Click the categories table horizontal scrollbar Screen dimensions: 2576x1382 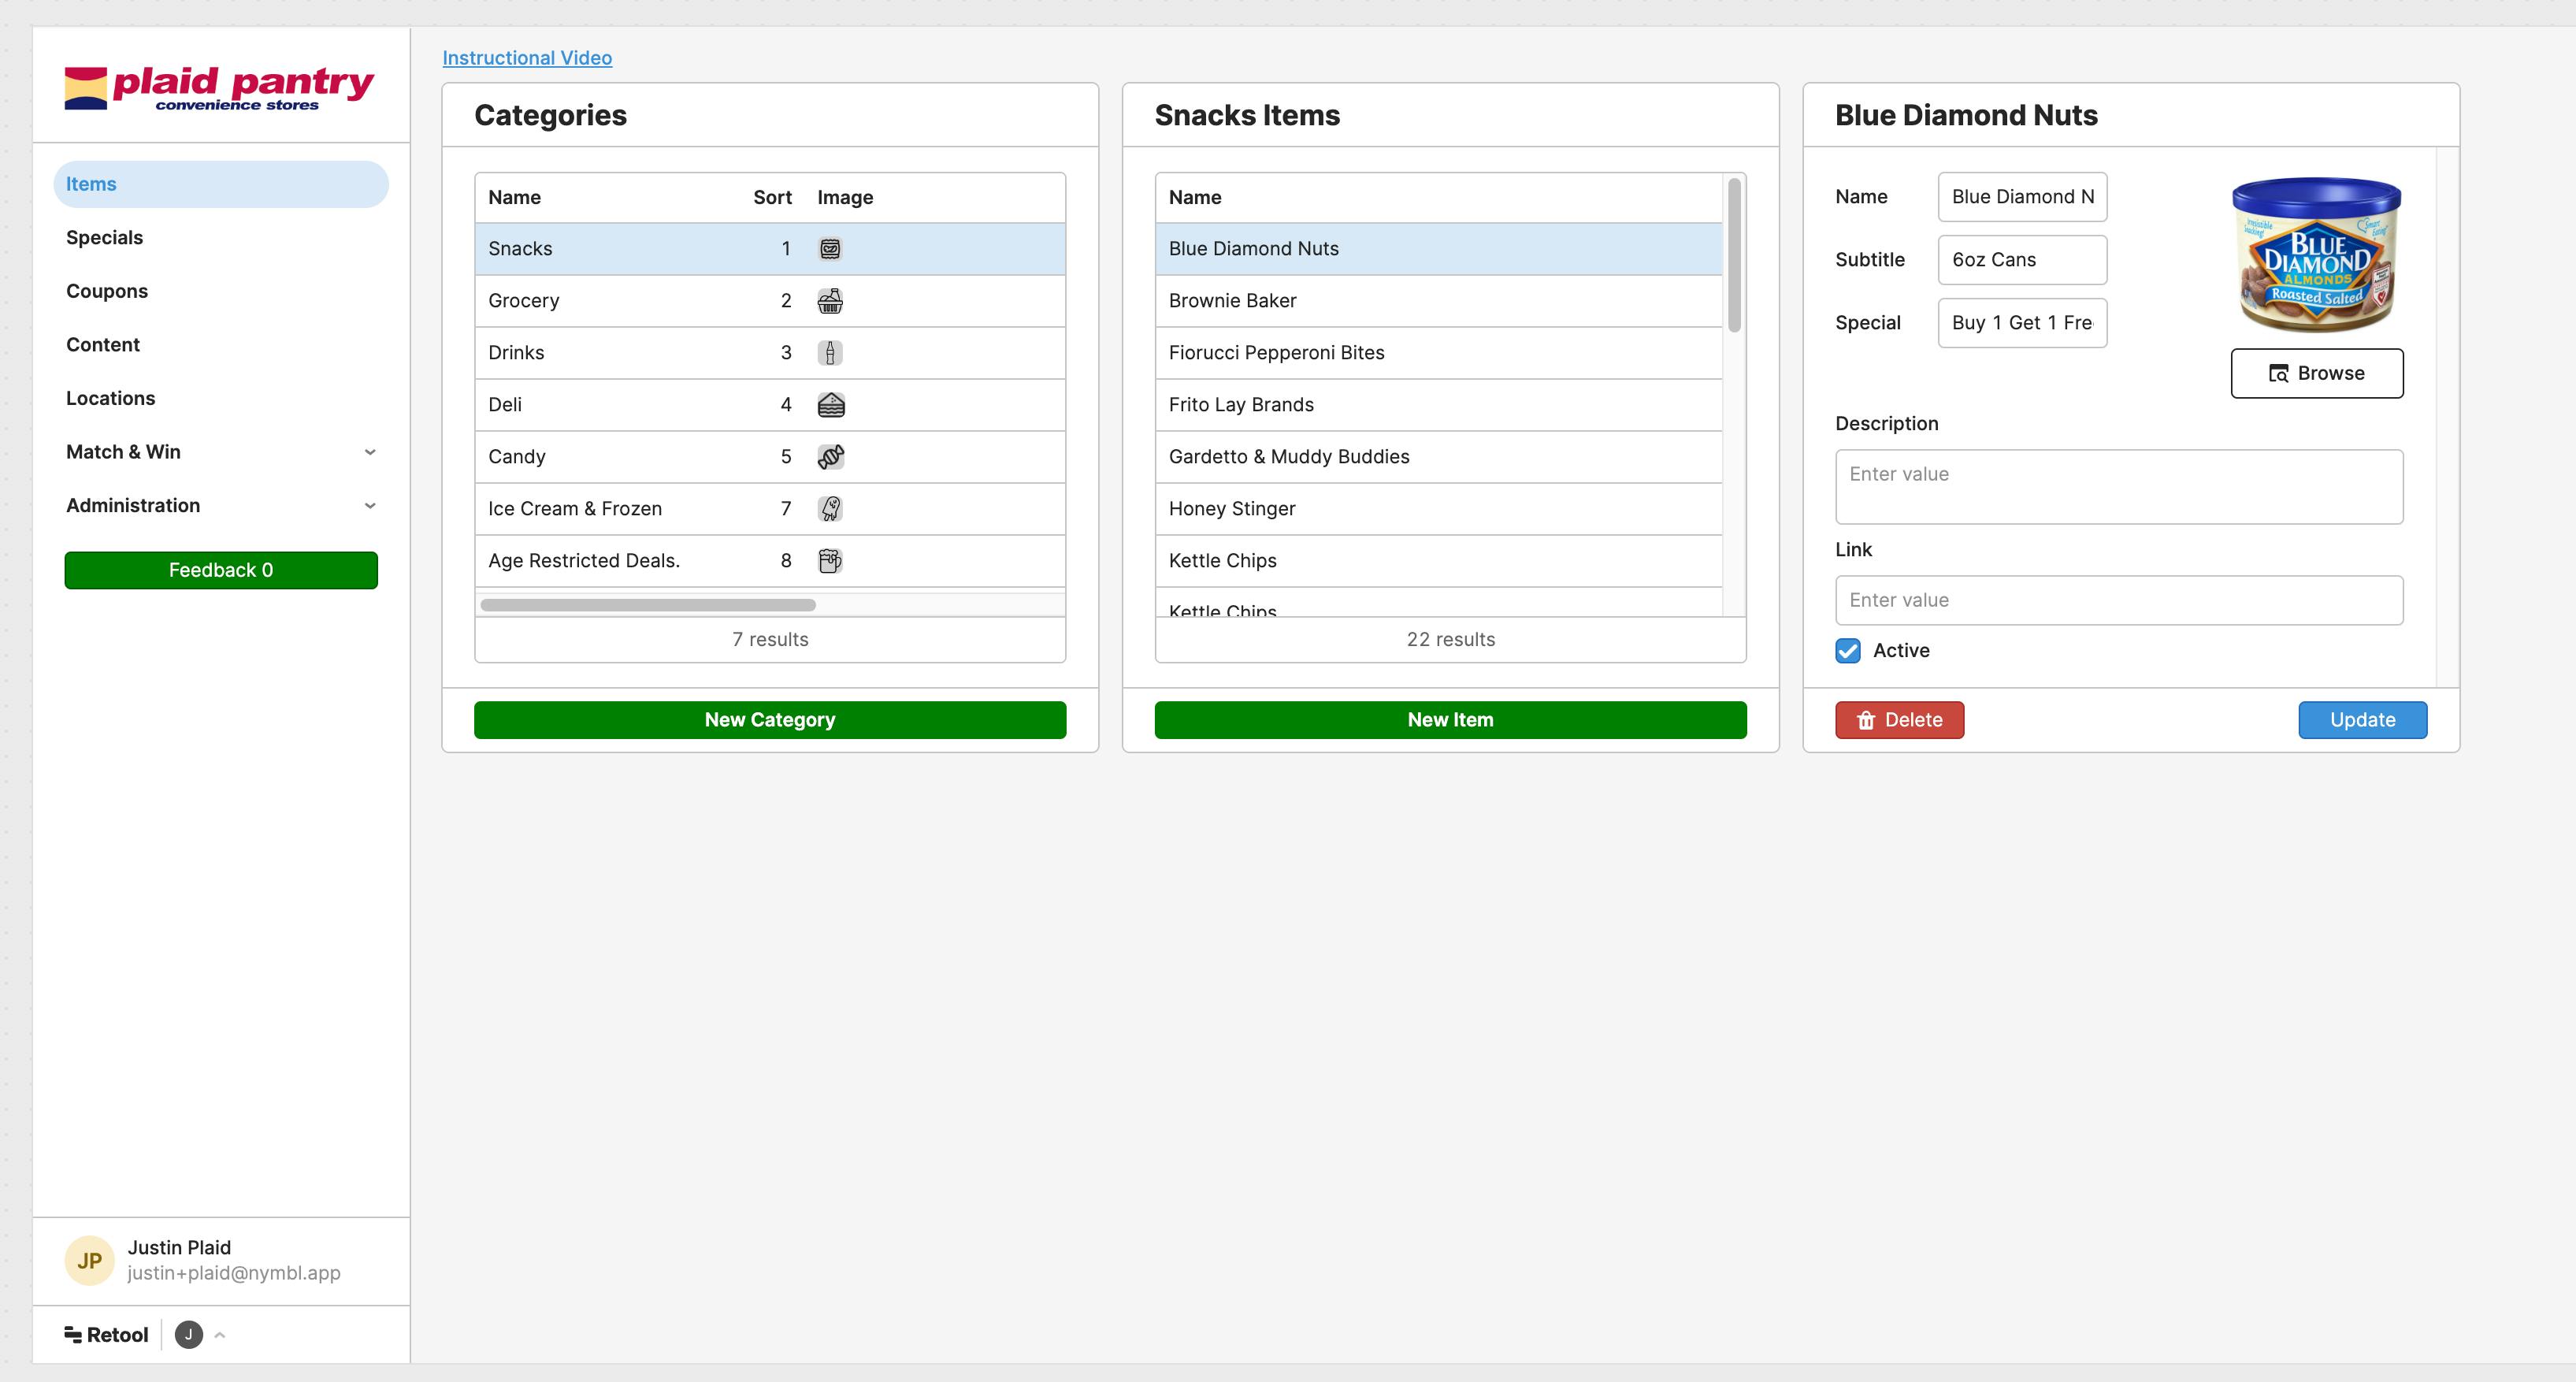tap(648, 605)
